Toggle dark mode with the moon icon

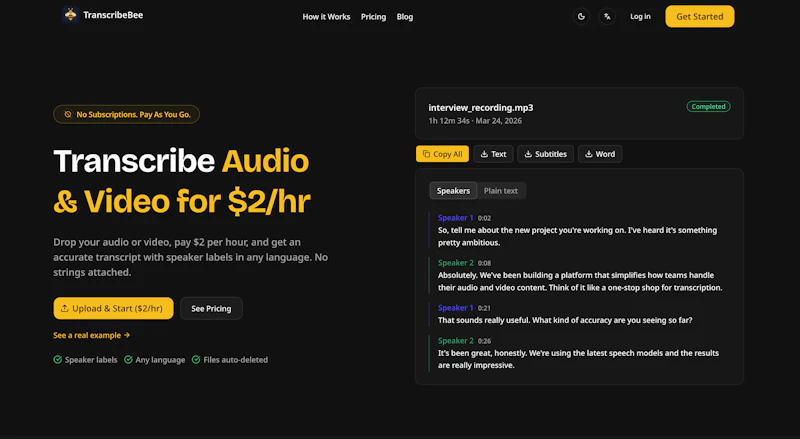(581, 16)
